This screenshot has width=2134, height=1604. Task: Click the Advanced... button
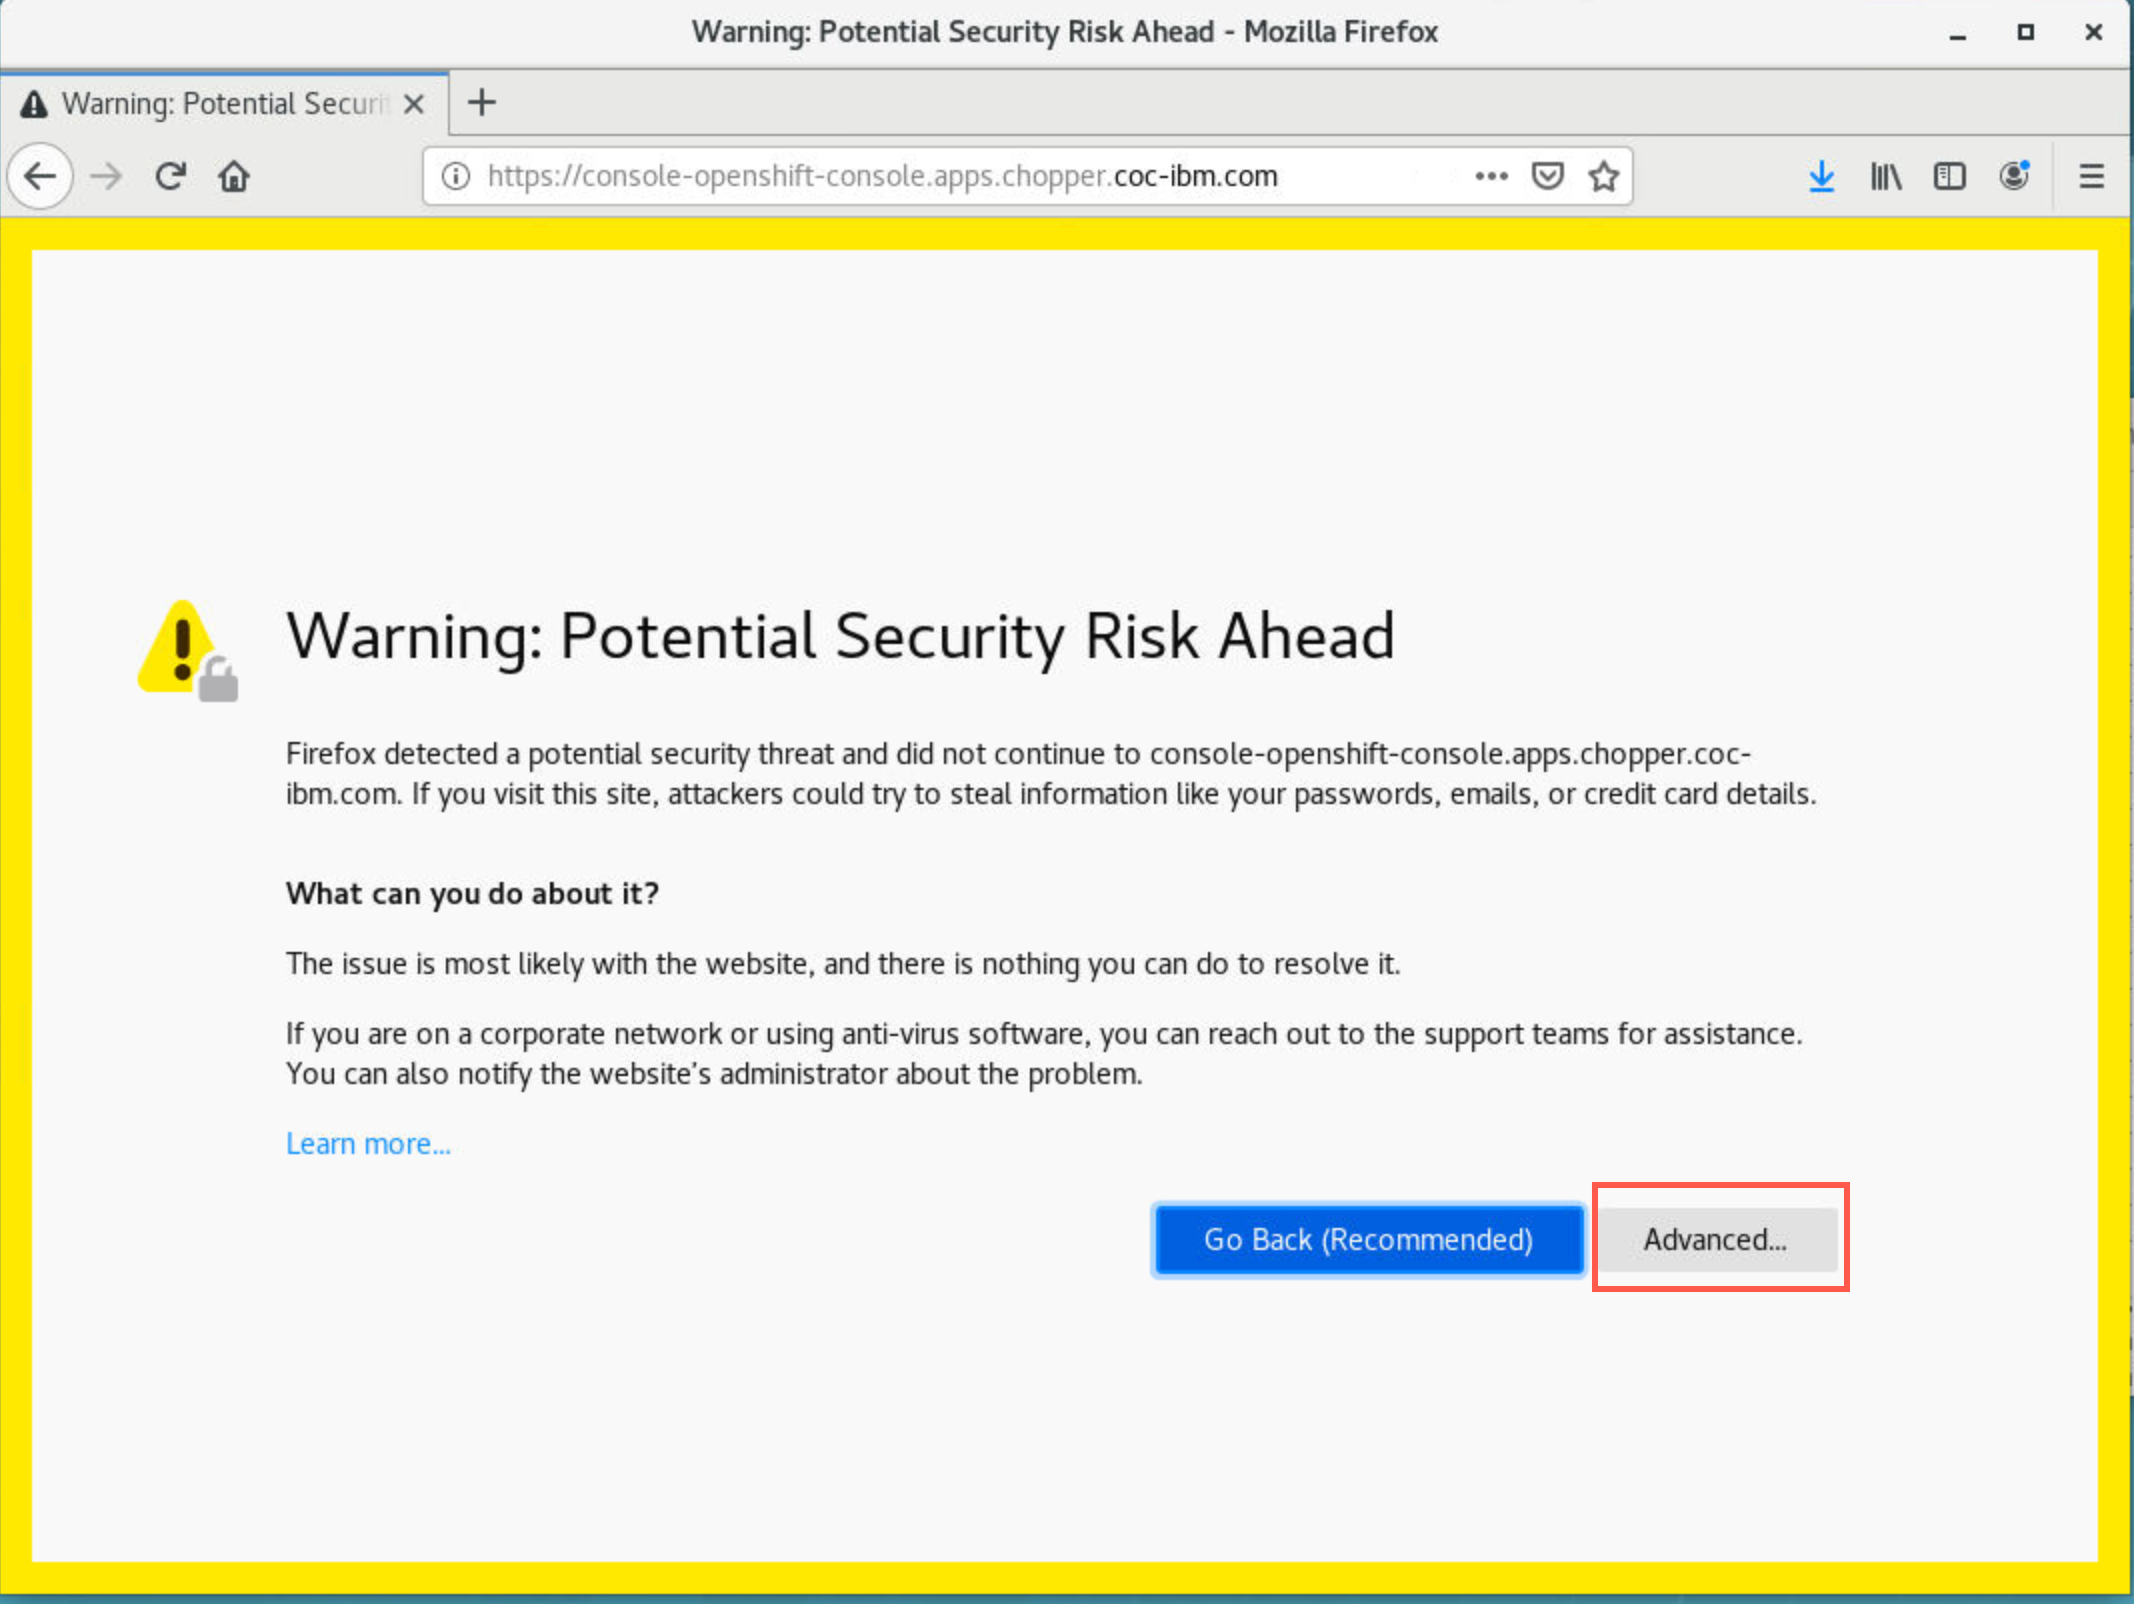[x=1716, y=1239]
